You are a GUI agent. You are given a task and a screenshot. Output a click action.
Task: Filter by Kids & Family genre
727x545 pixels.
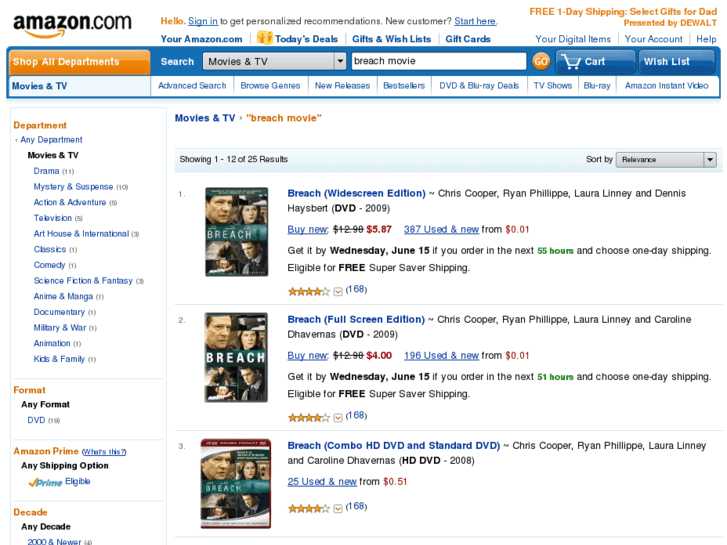point(59,359)
